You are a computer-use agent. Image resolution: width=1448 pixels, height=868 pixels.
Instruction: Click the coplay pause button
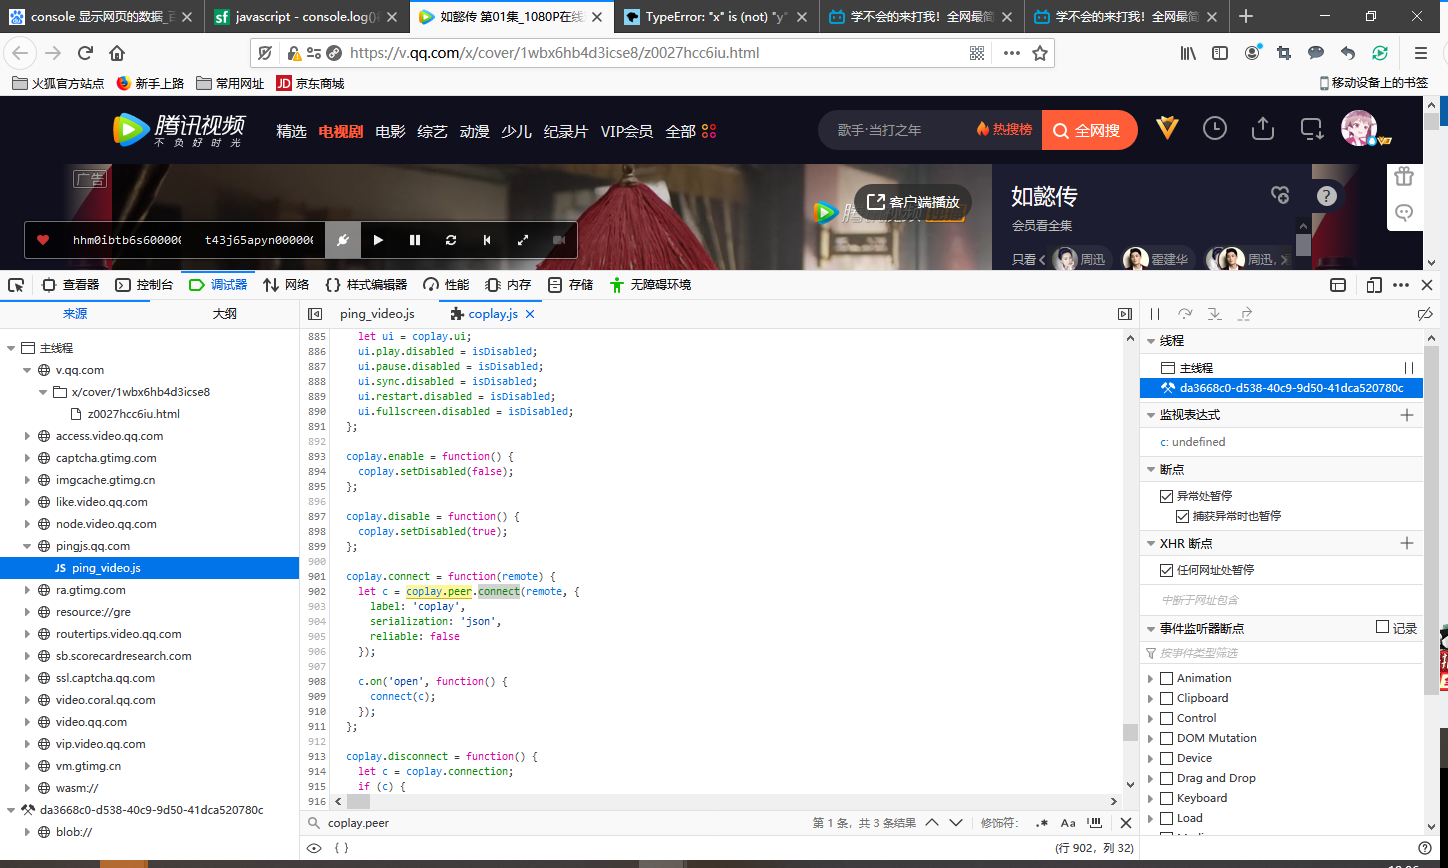415,240
